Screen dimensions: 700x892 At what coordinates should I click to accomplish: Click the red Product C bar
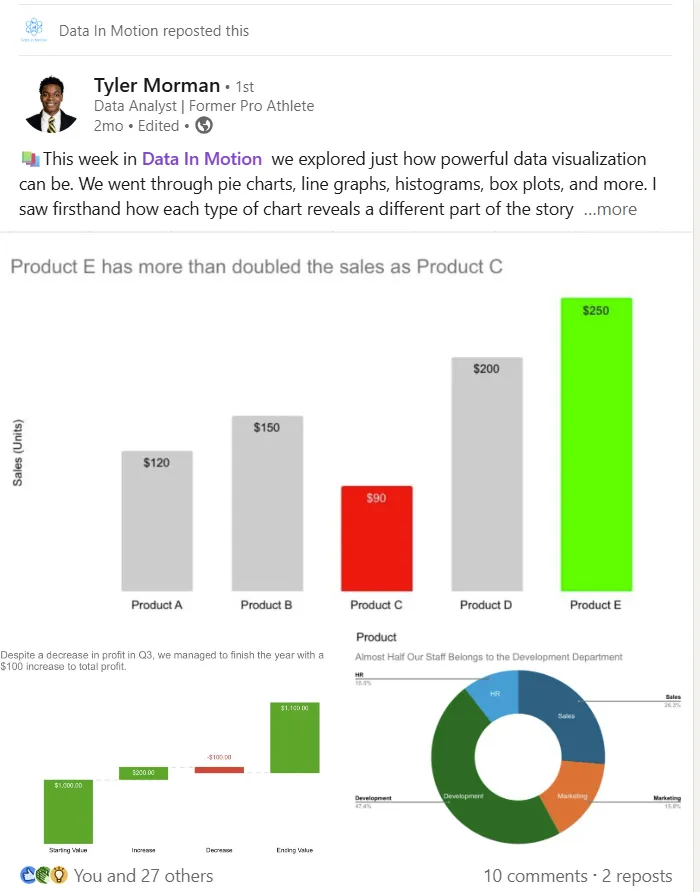tap(376, 538)
